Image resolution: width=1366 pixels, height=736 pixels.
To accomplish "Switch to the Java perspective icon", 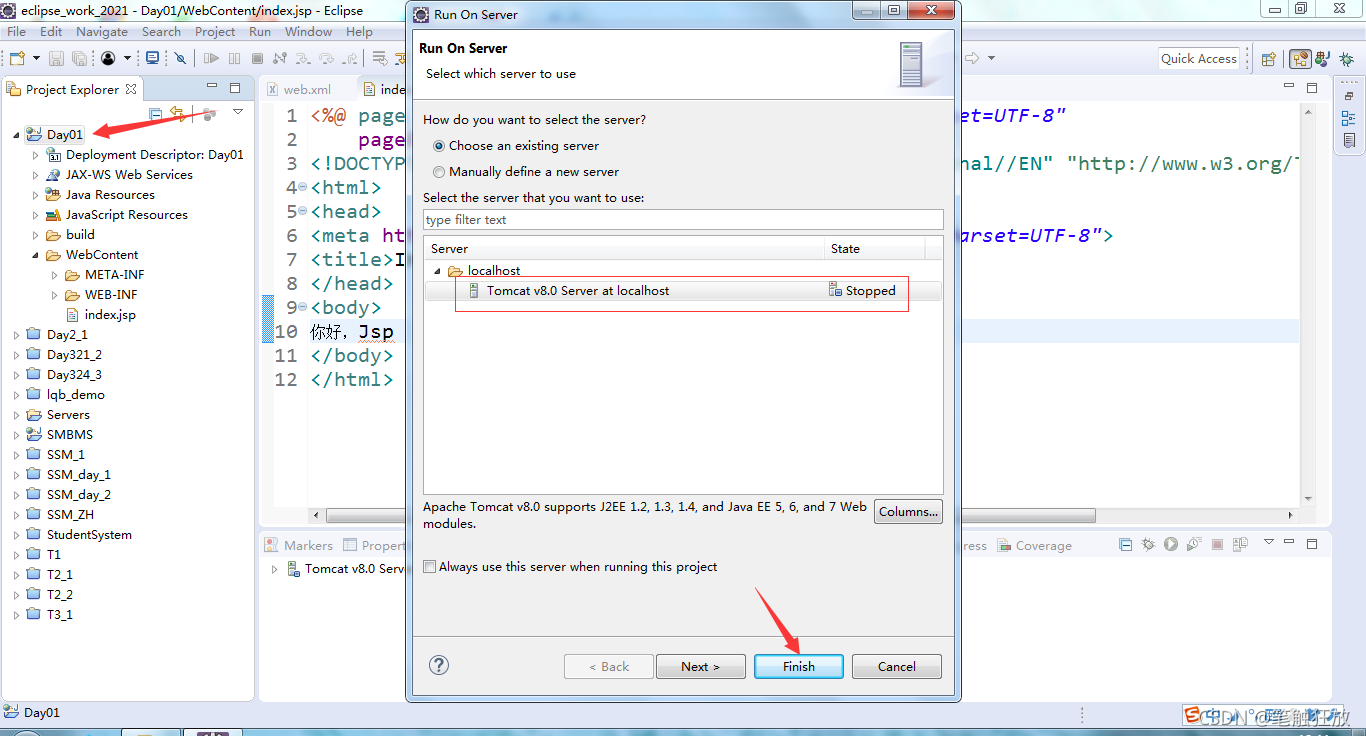I will (x=1322, y=60).
